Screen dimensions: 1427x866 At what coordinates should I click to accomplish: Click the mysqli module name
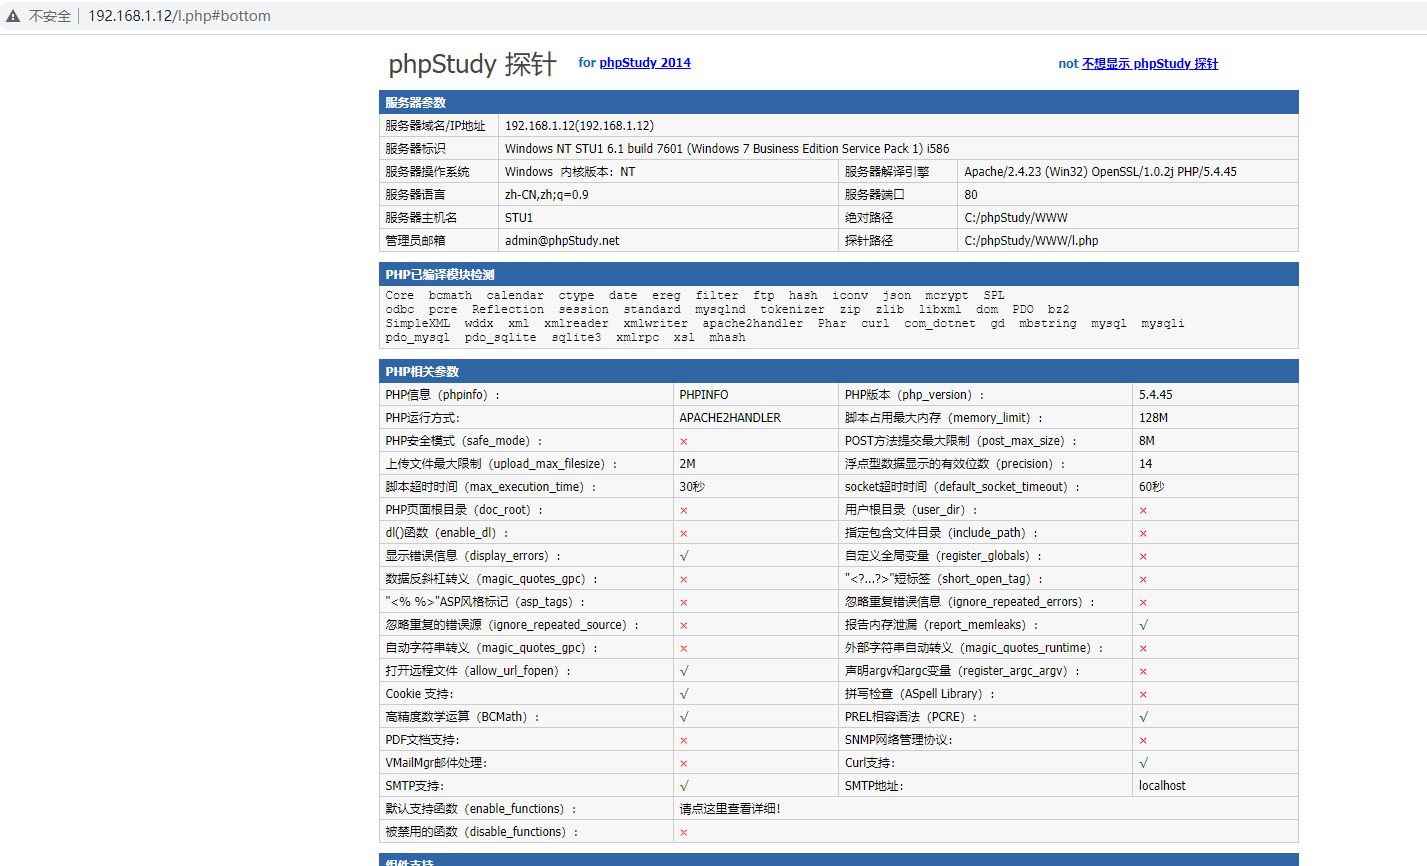click(1163, 324)
